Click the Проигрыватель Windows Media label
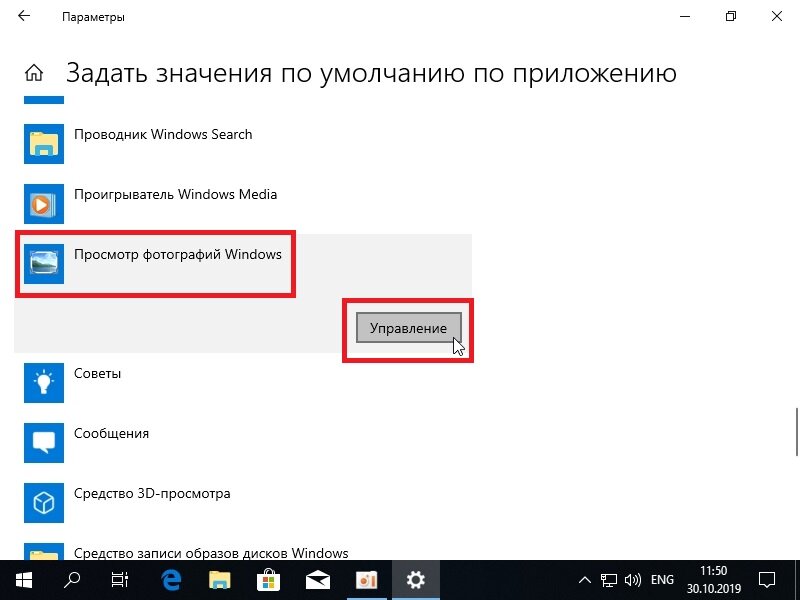This screenshot has height=600, width=800. pos(176,195)
